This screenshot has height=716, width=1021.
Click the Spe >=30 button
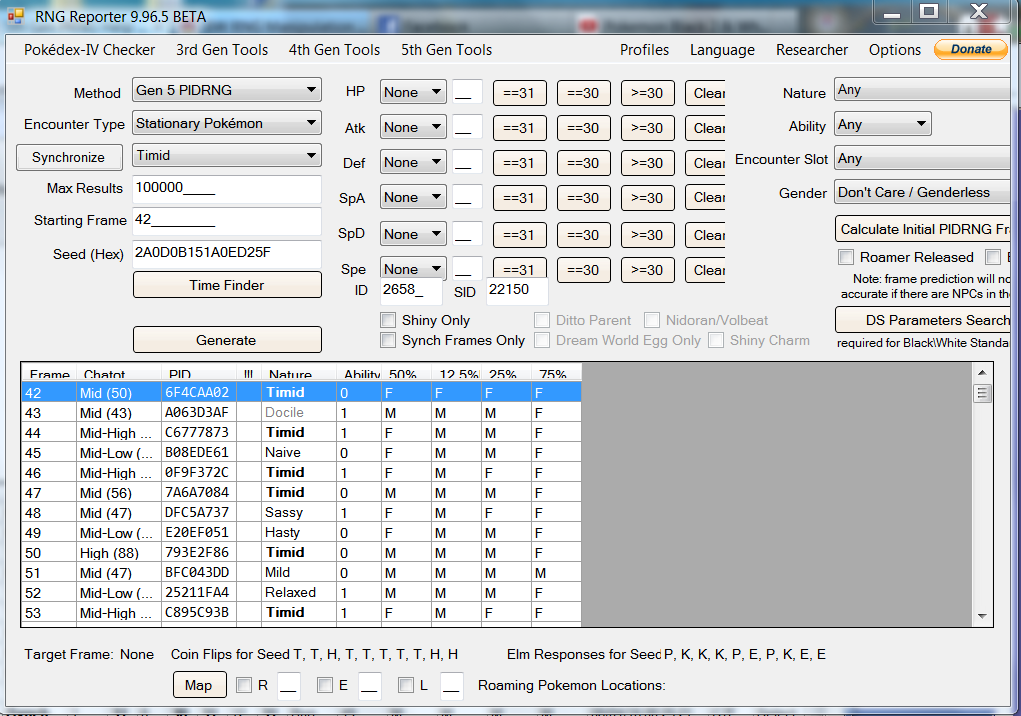click(647, 269)
